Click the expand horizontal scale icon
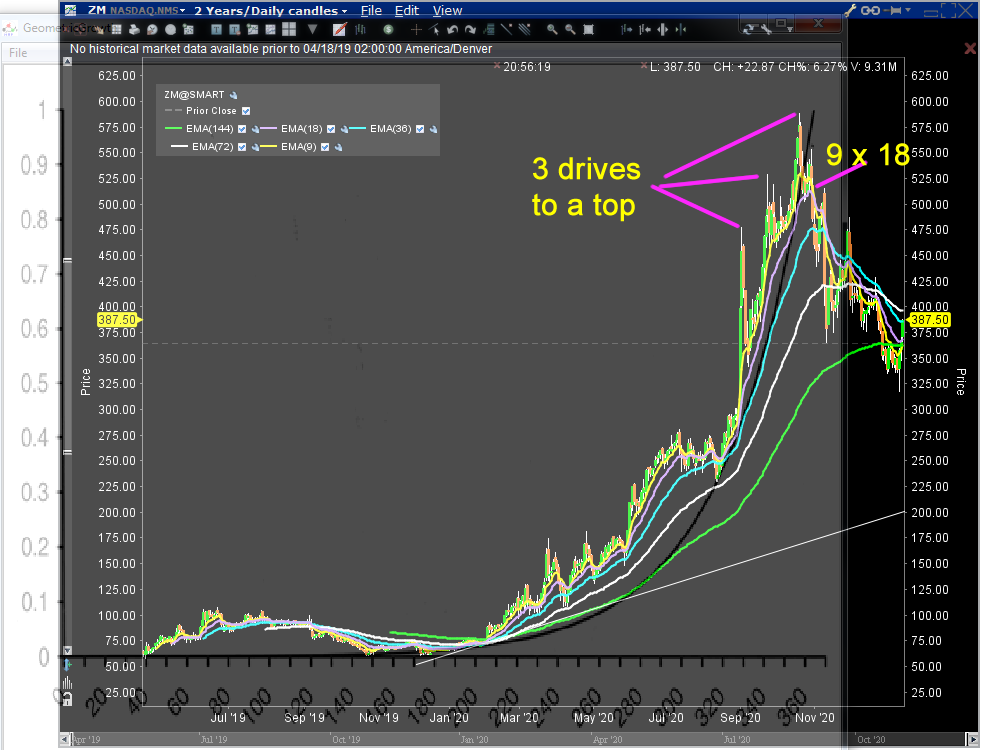The image size is (992, 750). click(662, 29)
